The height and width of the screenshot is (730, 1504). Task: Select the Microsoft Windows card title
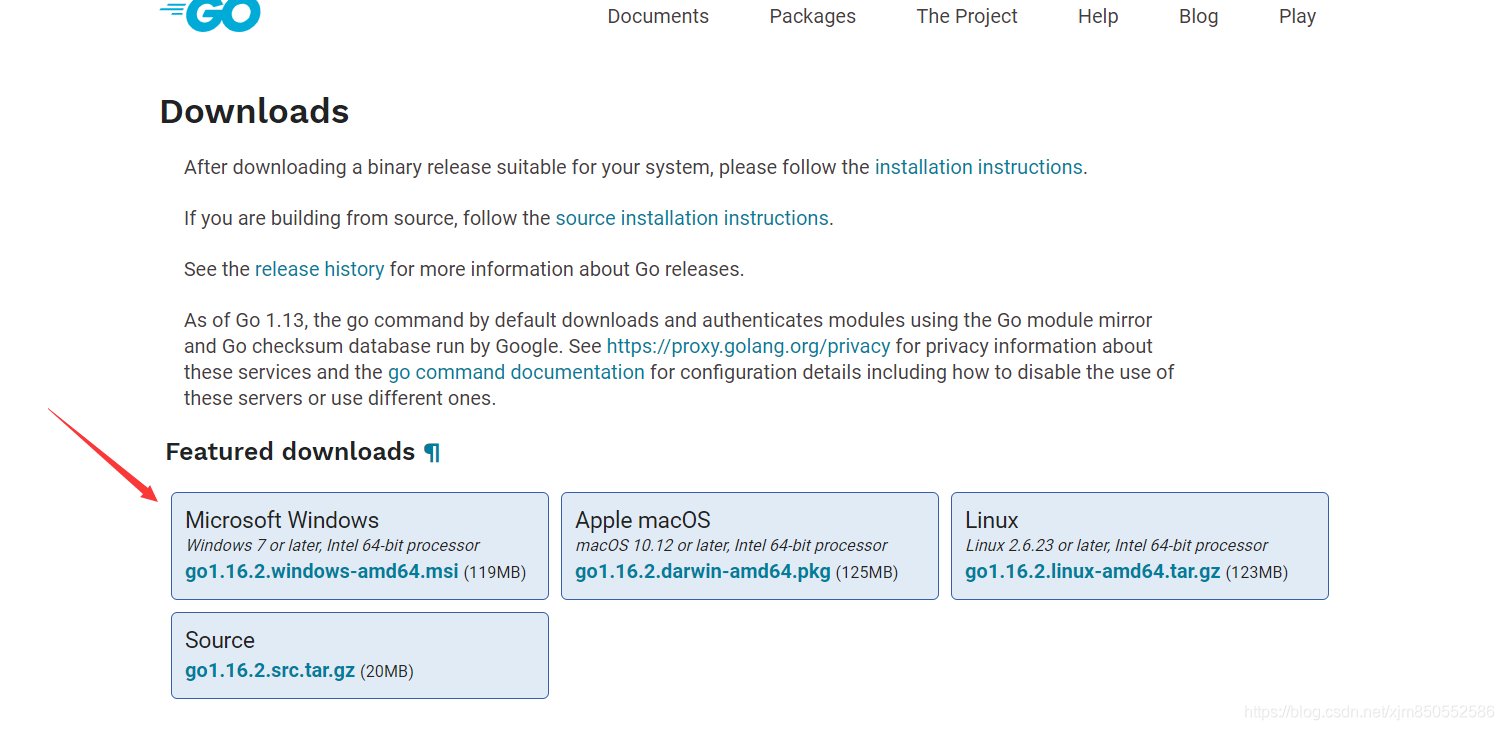282,520
